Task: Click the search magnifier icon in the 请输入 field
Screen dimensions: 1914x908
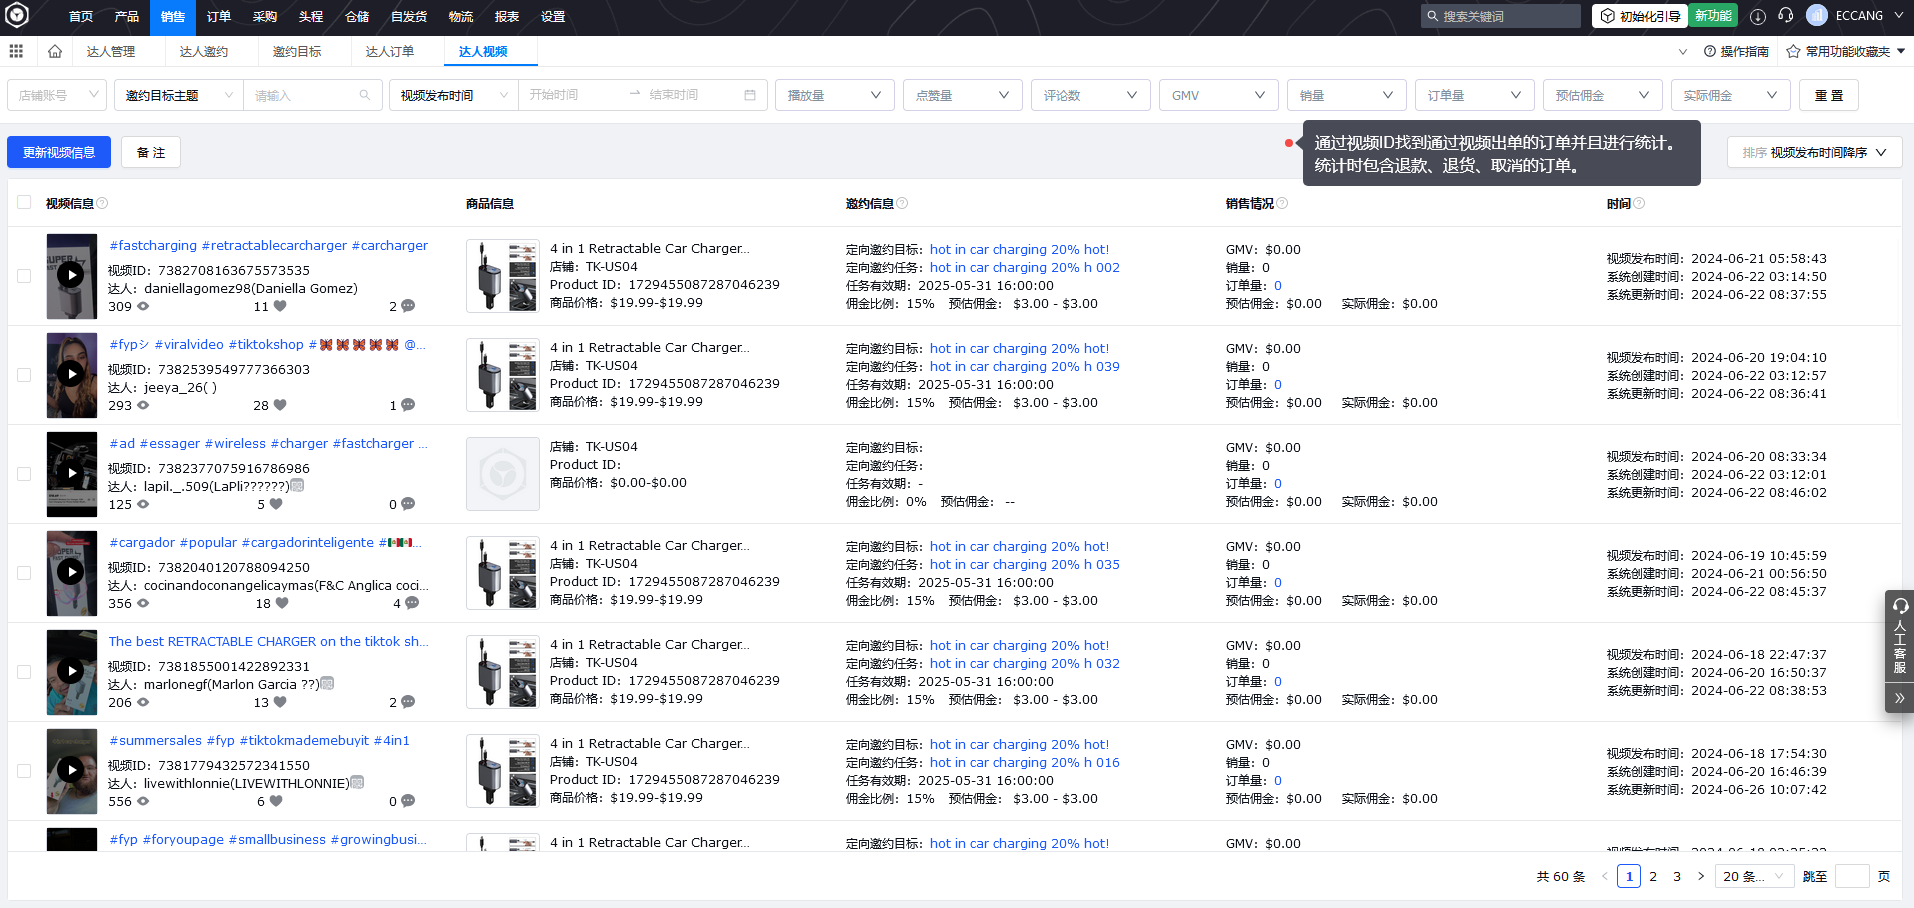Action: 363,94
